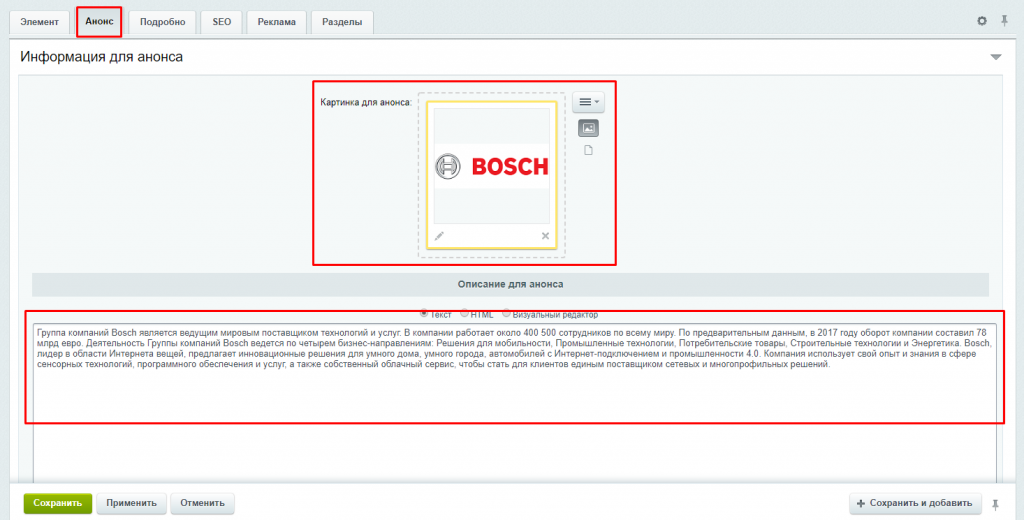Select the Текст radio button
Viewport: 1024px width, 520px height.
pyautogui.click(x=424, y=314)
